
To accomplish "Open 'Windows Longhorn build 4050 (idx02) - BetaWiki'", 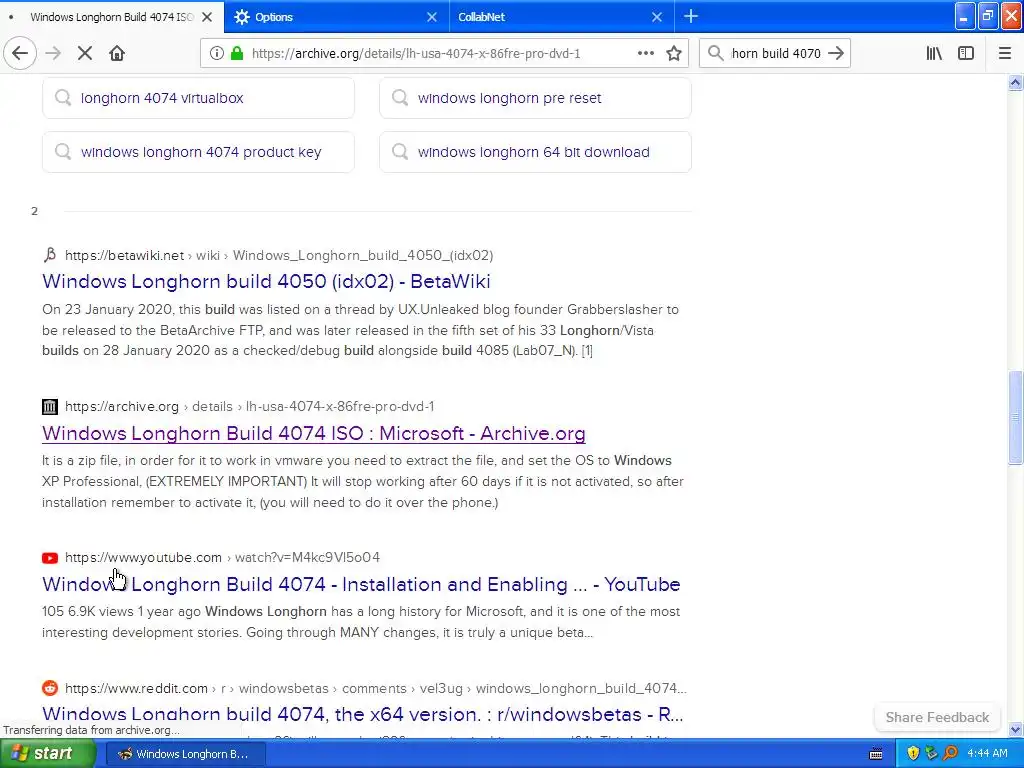I will [266, 281].
